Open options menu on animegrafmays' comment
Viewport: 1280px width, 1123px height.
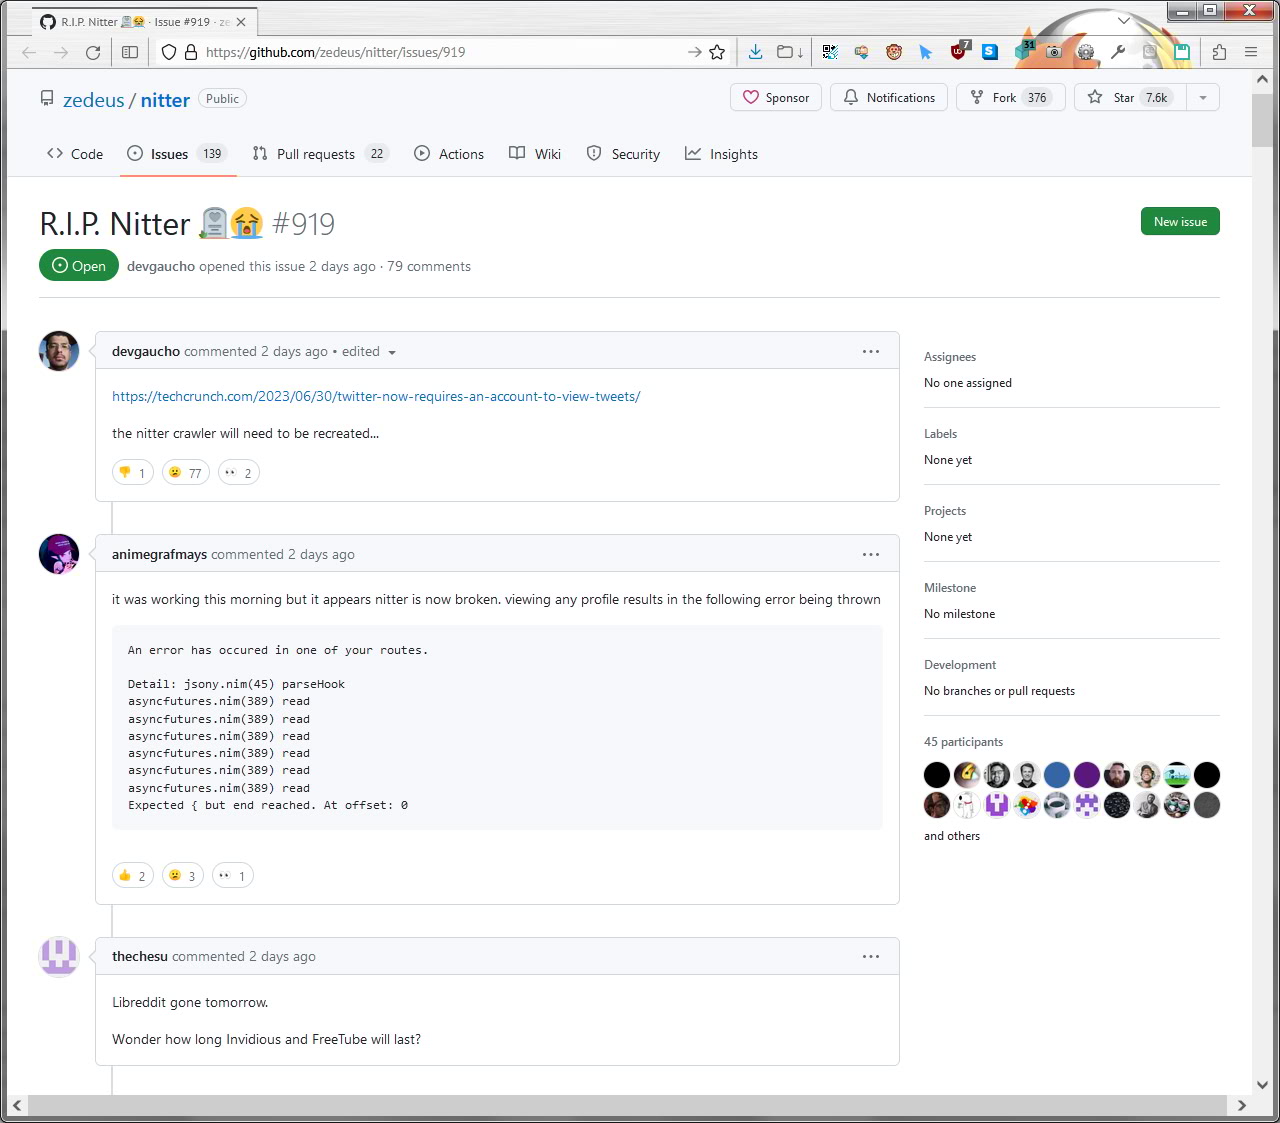coord(871,554)
